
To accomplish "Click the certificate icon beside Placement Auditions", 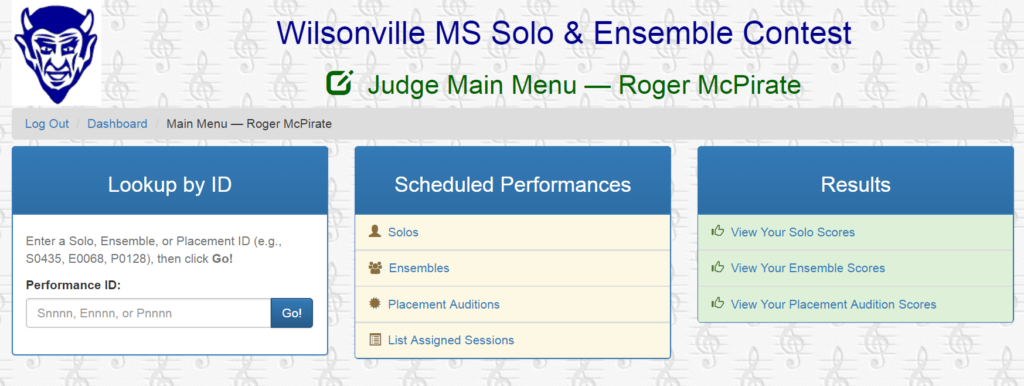I will coord(374,304).
